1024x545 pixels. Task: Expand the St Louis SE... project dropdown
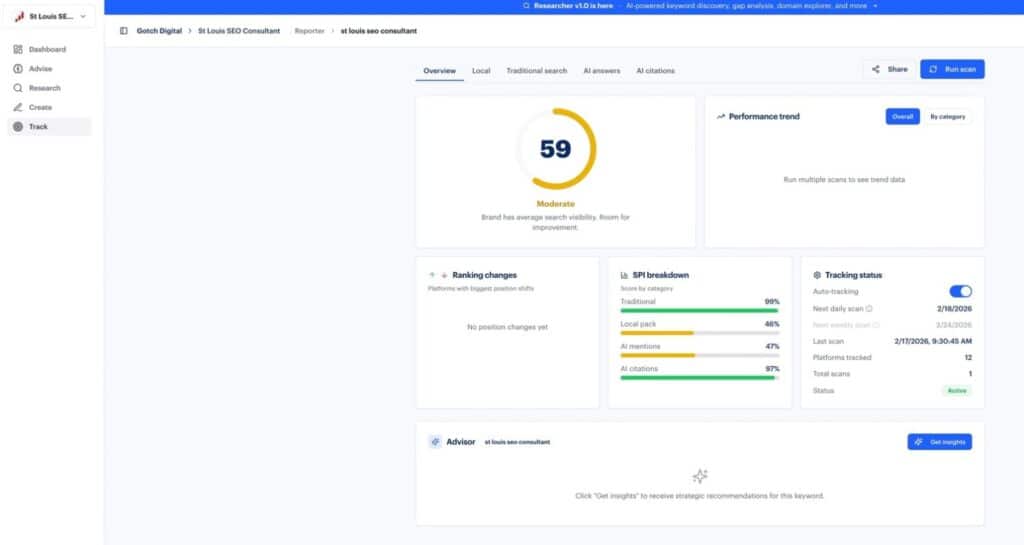tap(49, 16)
